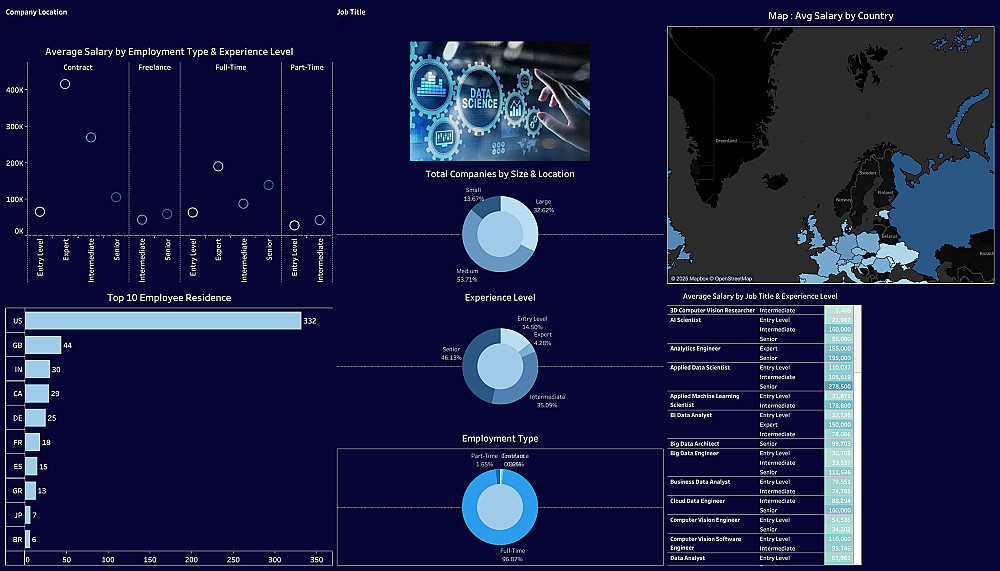Click the IN bar showing 30

pyautogui.click(x=38, y=369)
